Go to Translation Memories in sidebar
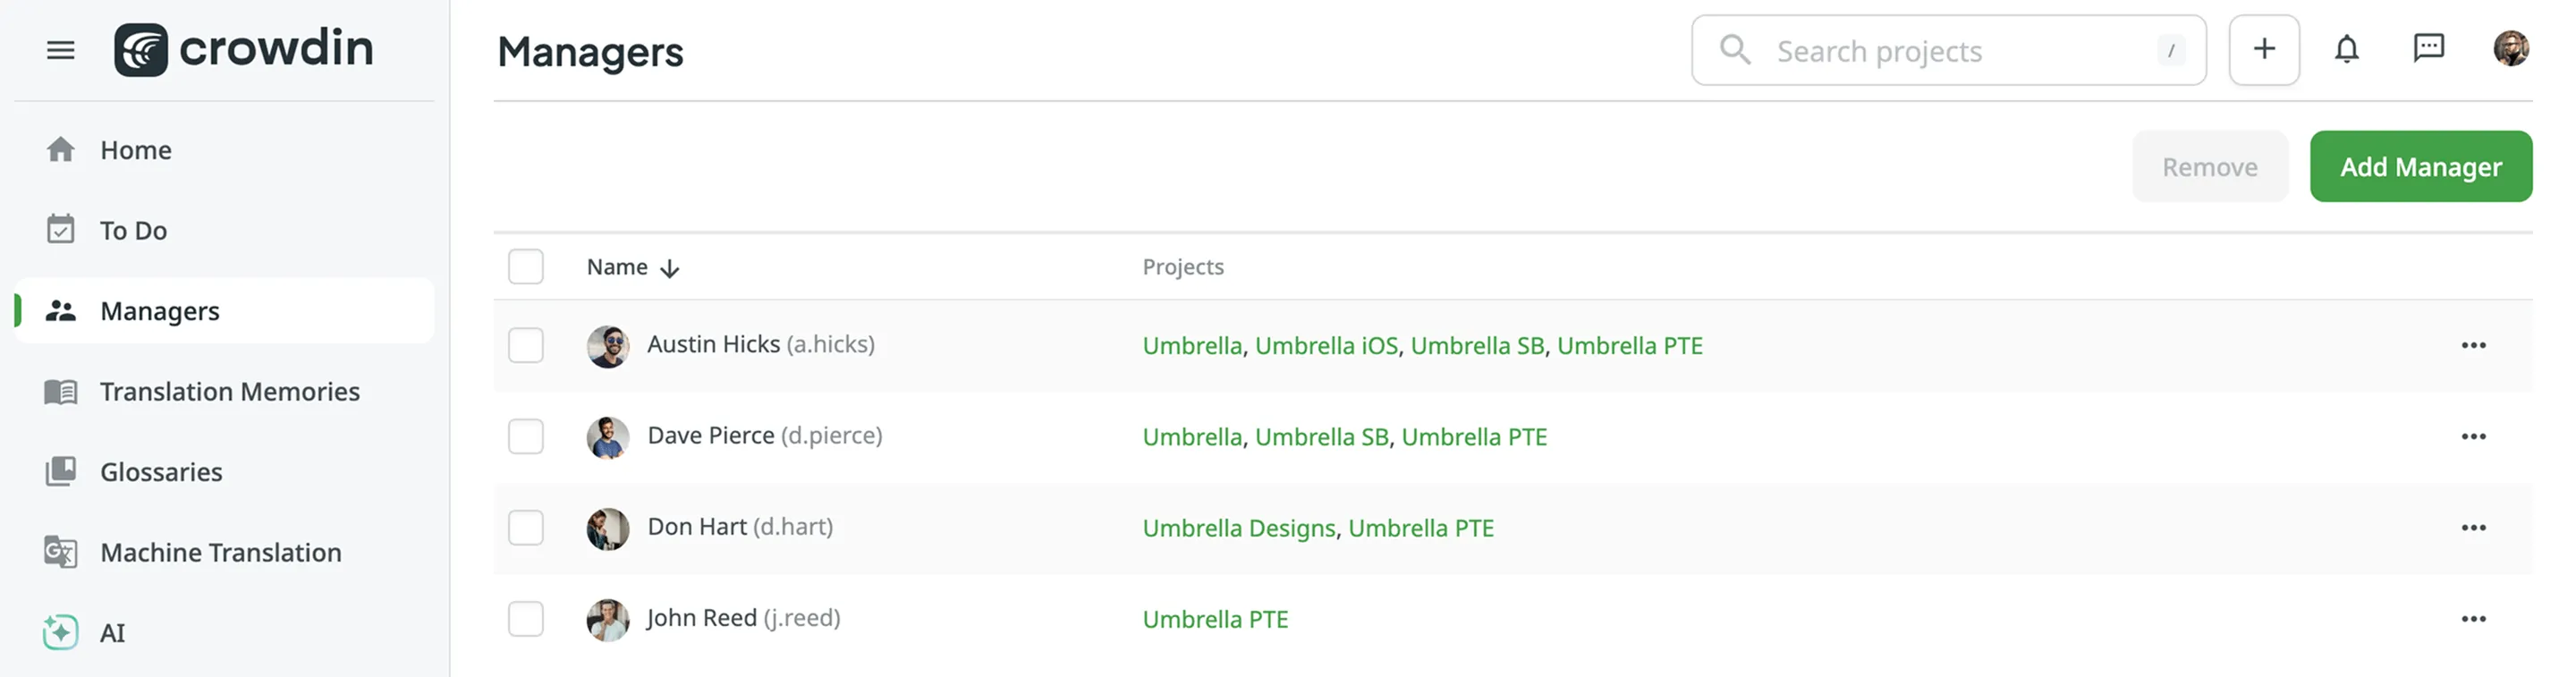The width and height of the screenshot is (2576, 677). pos(229,391)
